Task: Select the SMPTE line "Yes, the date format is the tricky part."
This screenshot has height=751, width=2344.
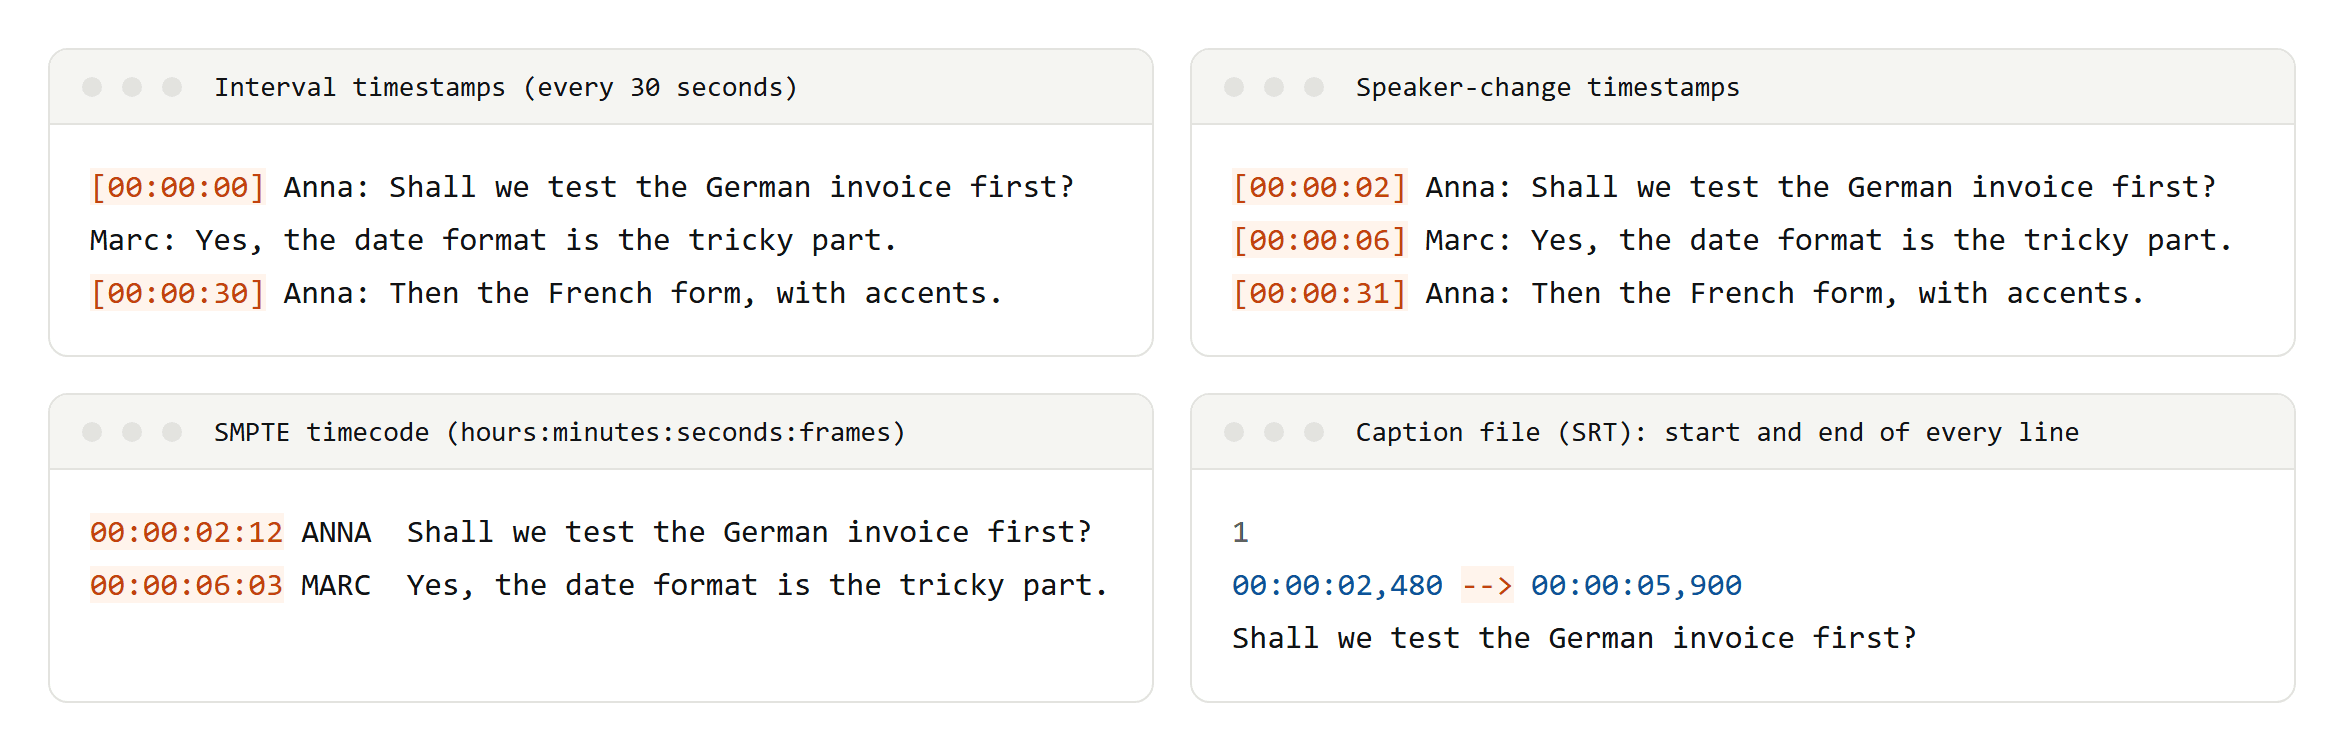Action: (757, 586)
